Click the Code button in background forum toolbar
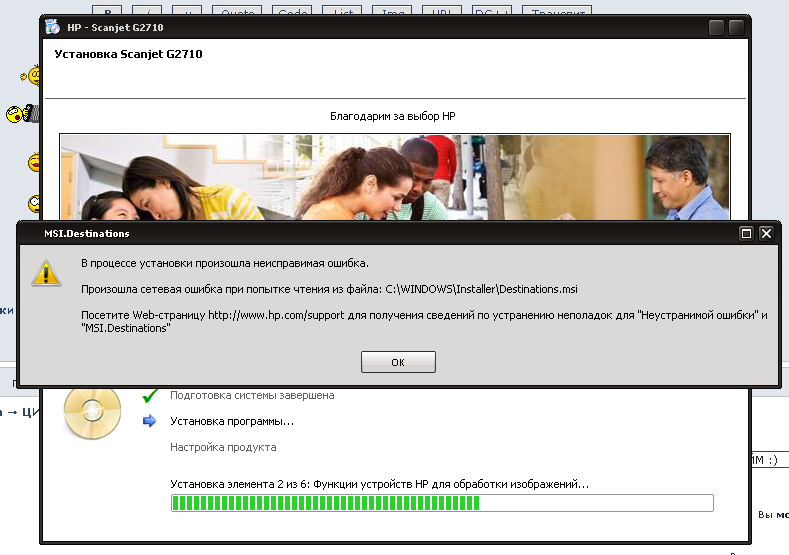This screenshot has width=789, height=555. tap(292, 11)
